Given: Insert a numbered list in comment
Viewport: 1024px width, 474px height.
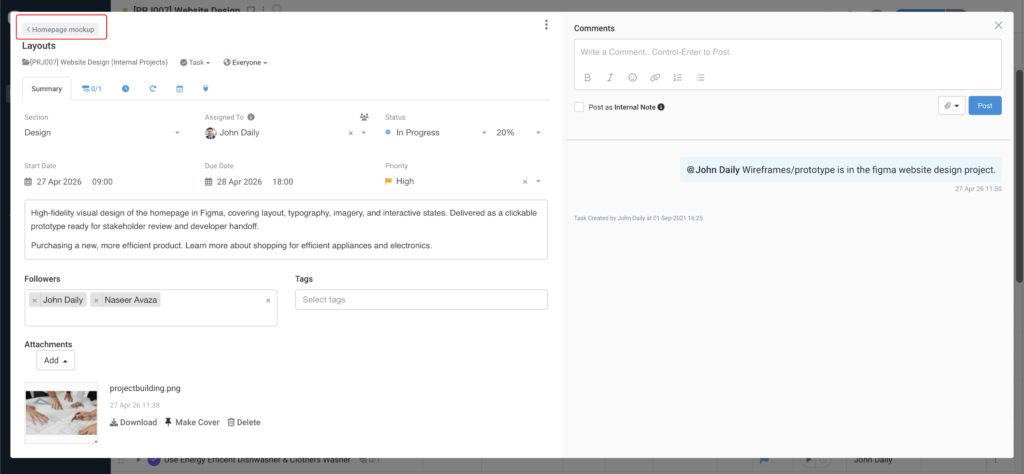Looking at the screenshot, I should (678, 77).
